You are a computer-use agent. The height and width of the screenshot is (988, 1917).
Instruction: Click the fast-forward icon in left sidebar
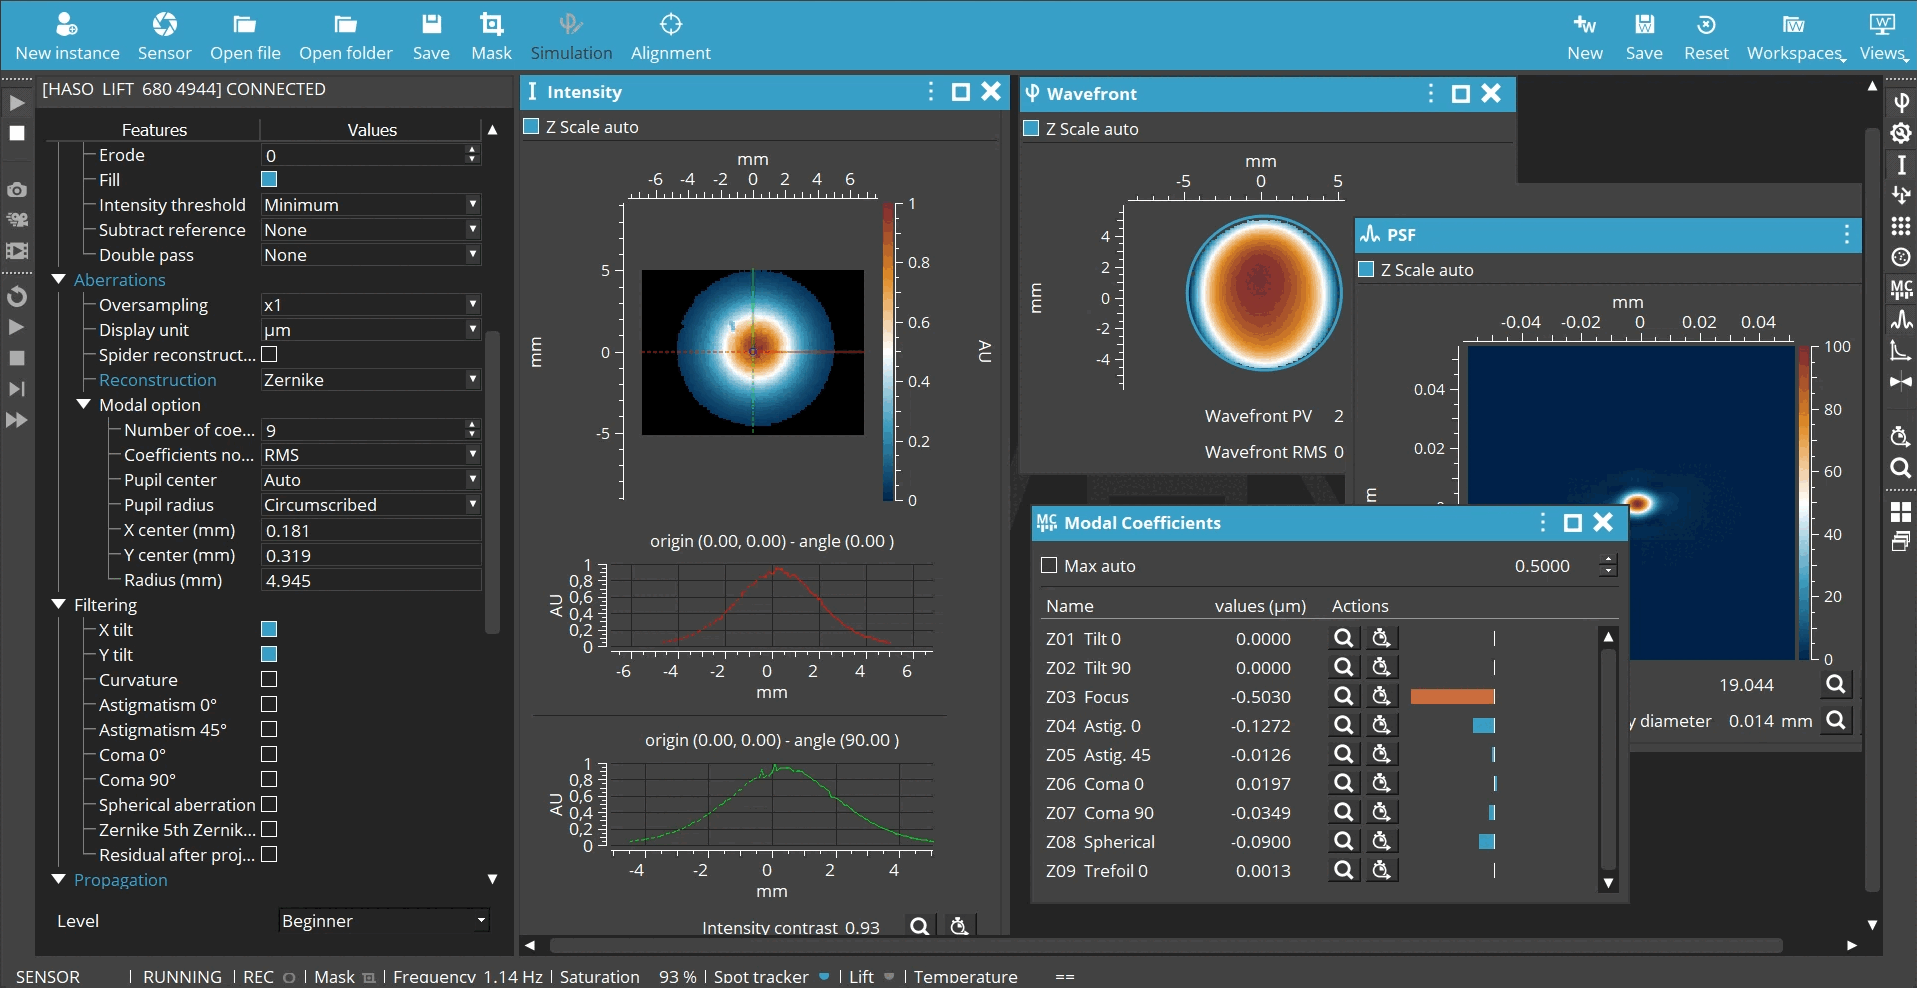pos(17,420)
